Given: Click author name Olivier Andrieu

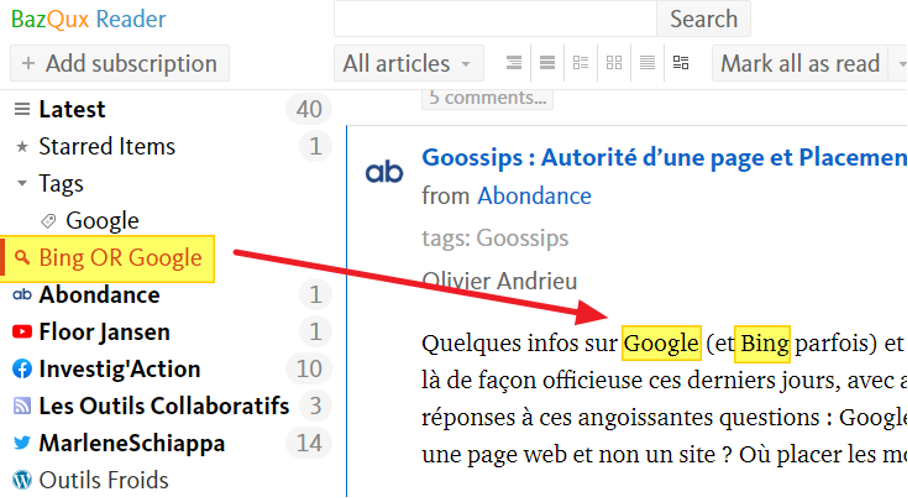Looking at the screenshot, I should click(499, 281).
